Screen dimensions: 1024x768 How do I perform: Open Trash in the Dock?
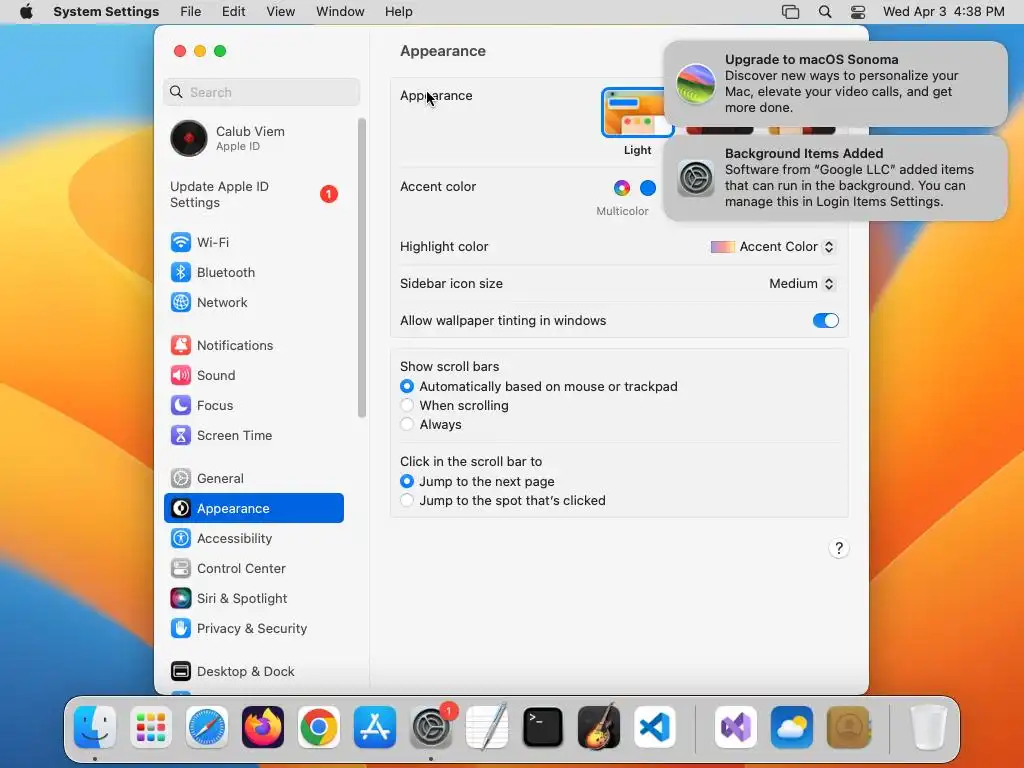coord(928,727)
